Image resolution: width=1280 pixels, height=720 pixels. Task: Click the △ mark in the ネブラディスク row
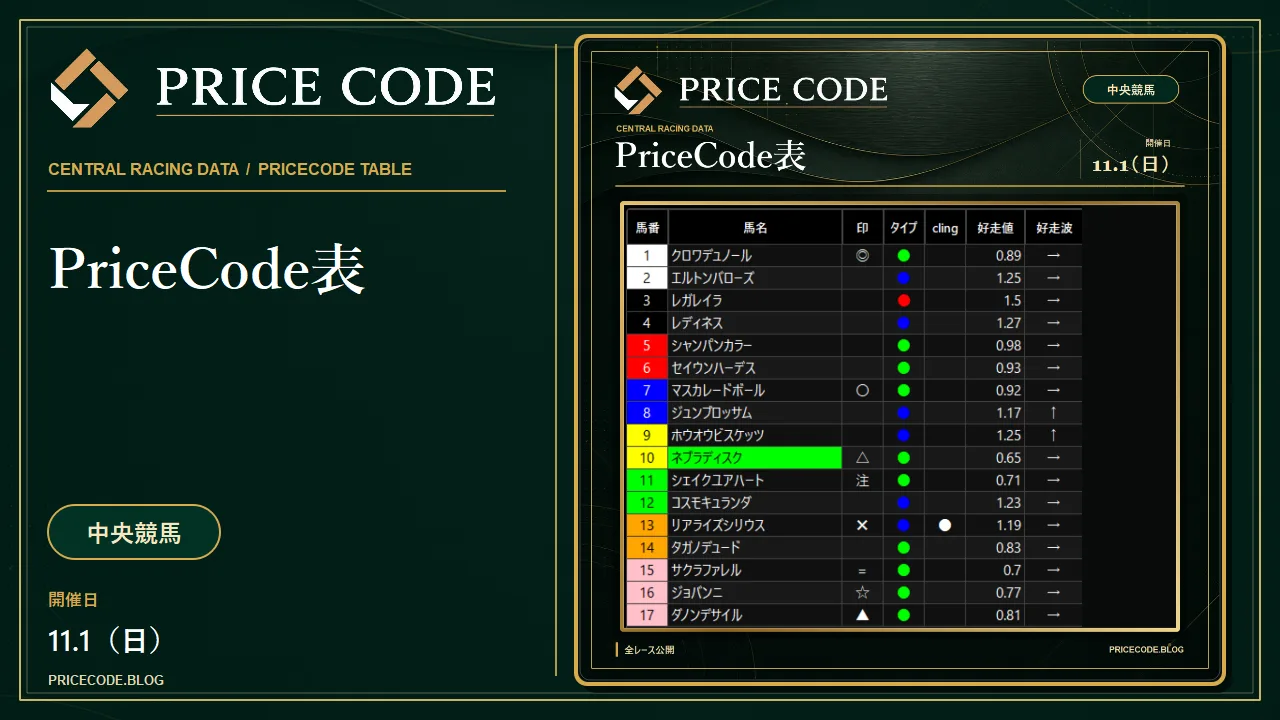pos(862,458)
